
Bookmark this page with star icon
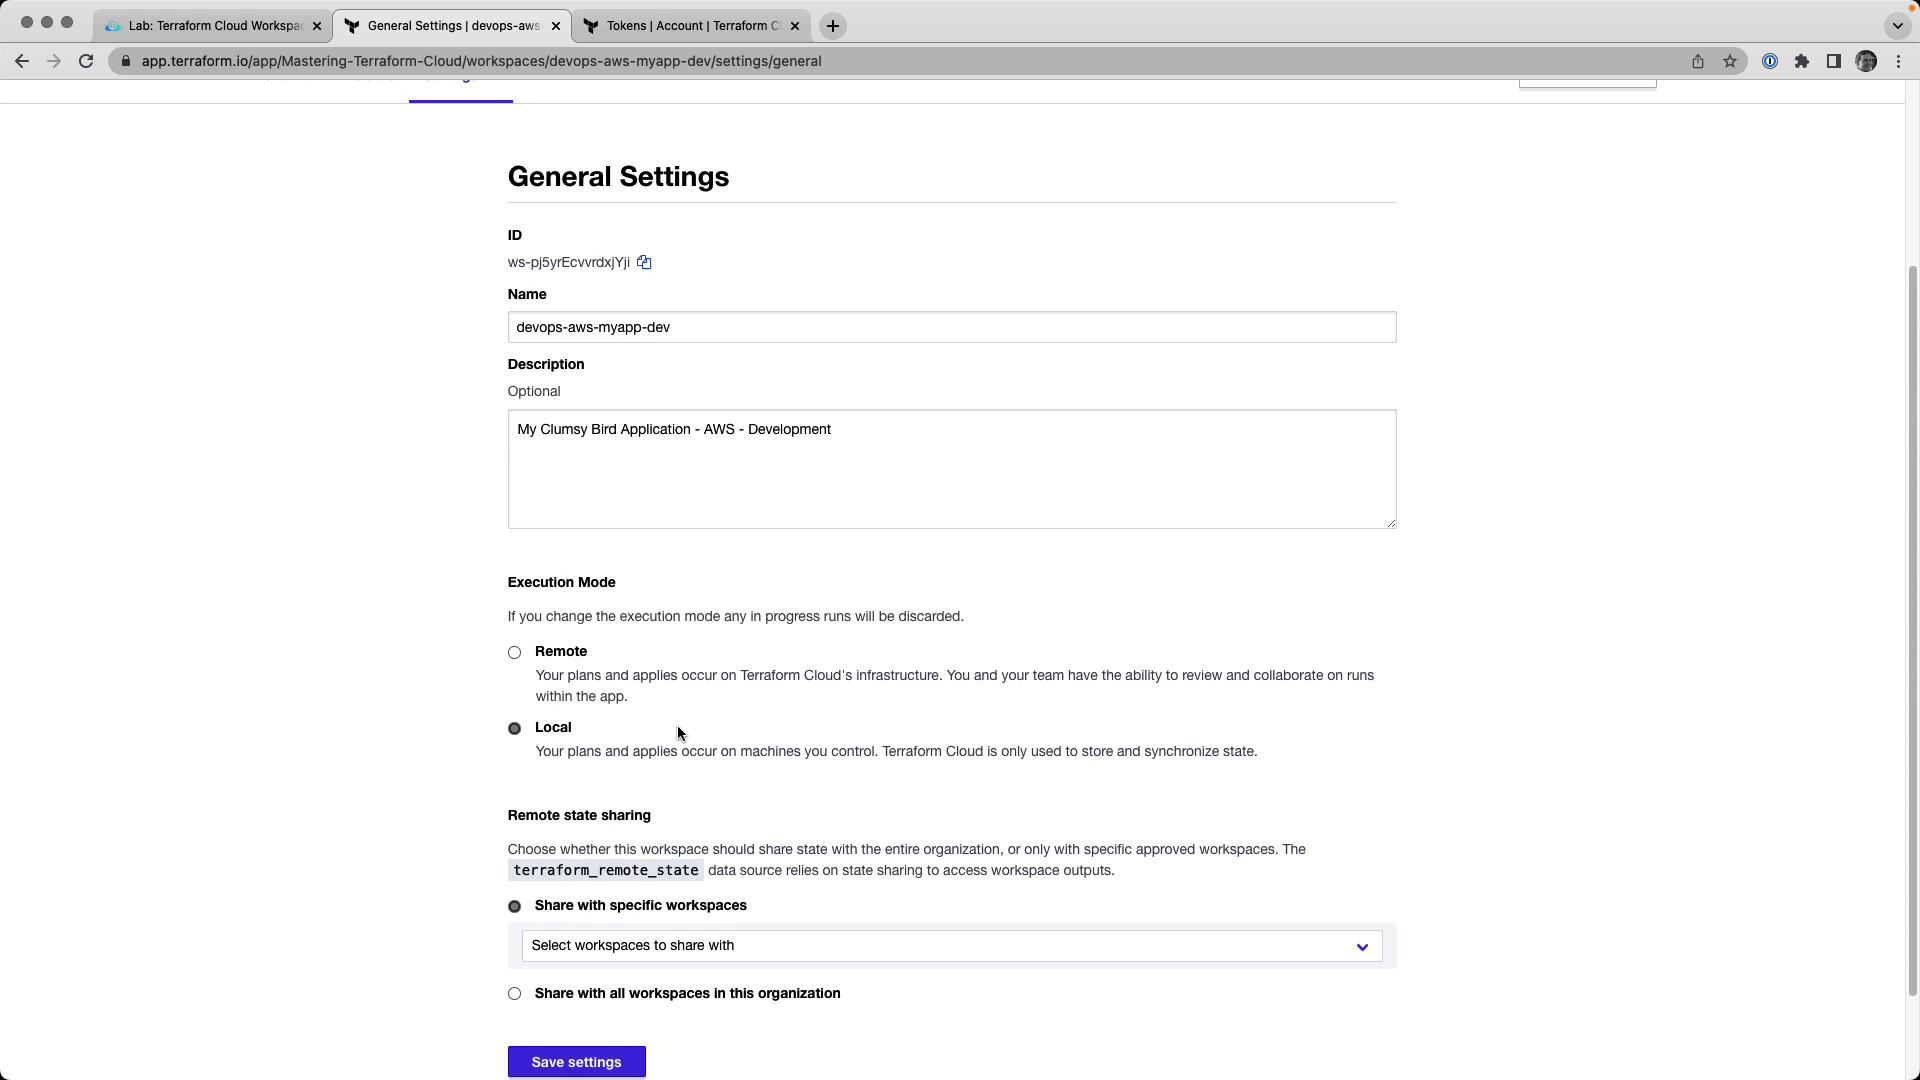pos(1730,61)
